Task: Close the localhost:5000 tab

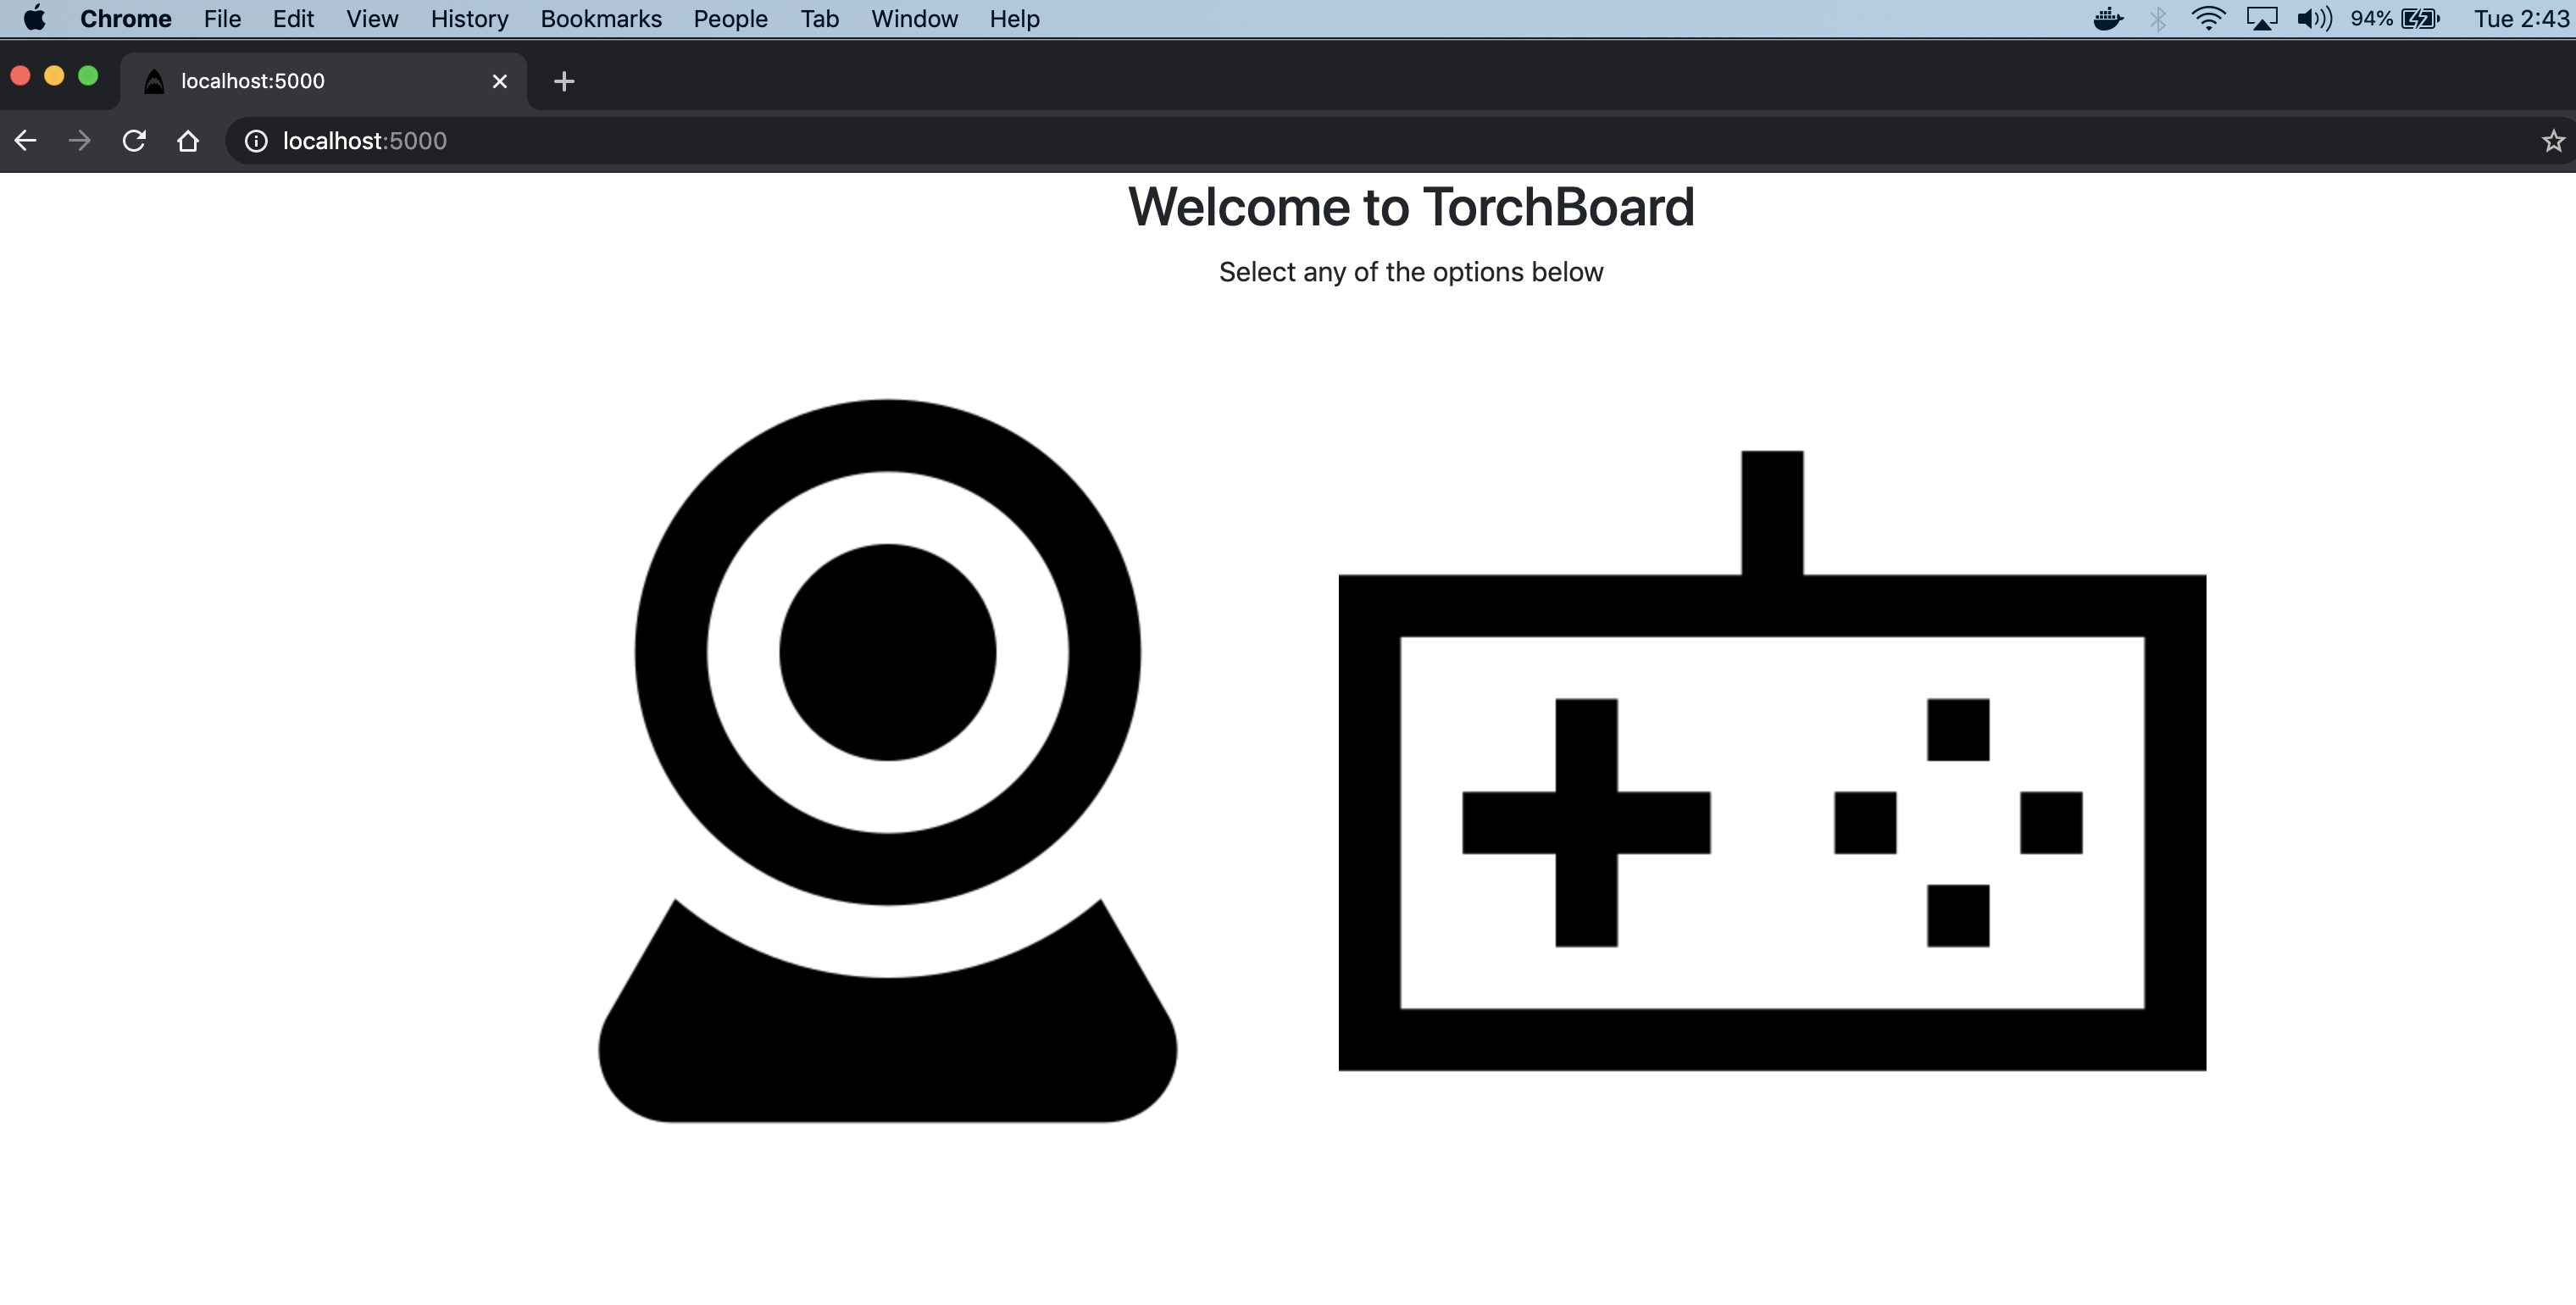Action: 500,81
